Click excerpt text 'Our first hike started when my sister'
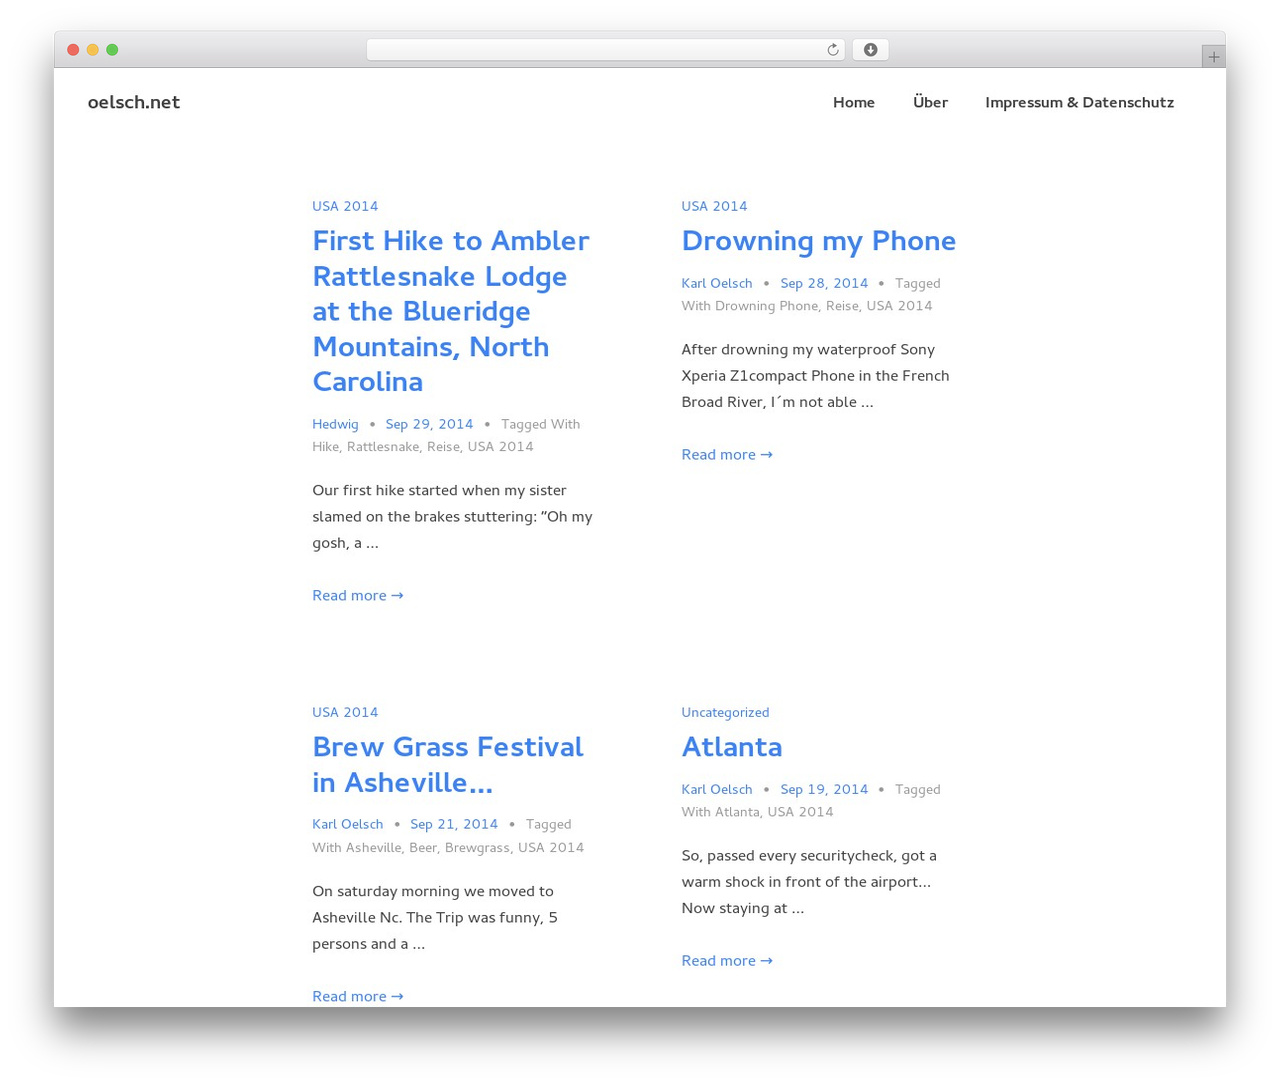The image size is (1280, 1084). tap(439, 490)
